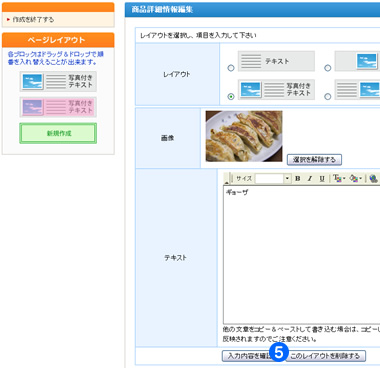This screenshot has width=380, height=368.
Task: Apply bold formatting in the editor toolbar
Action: [298, 179]
